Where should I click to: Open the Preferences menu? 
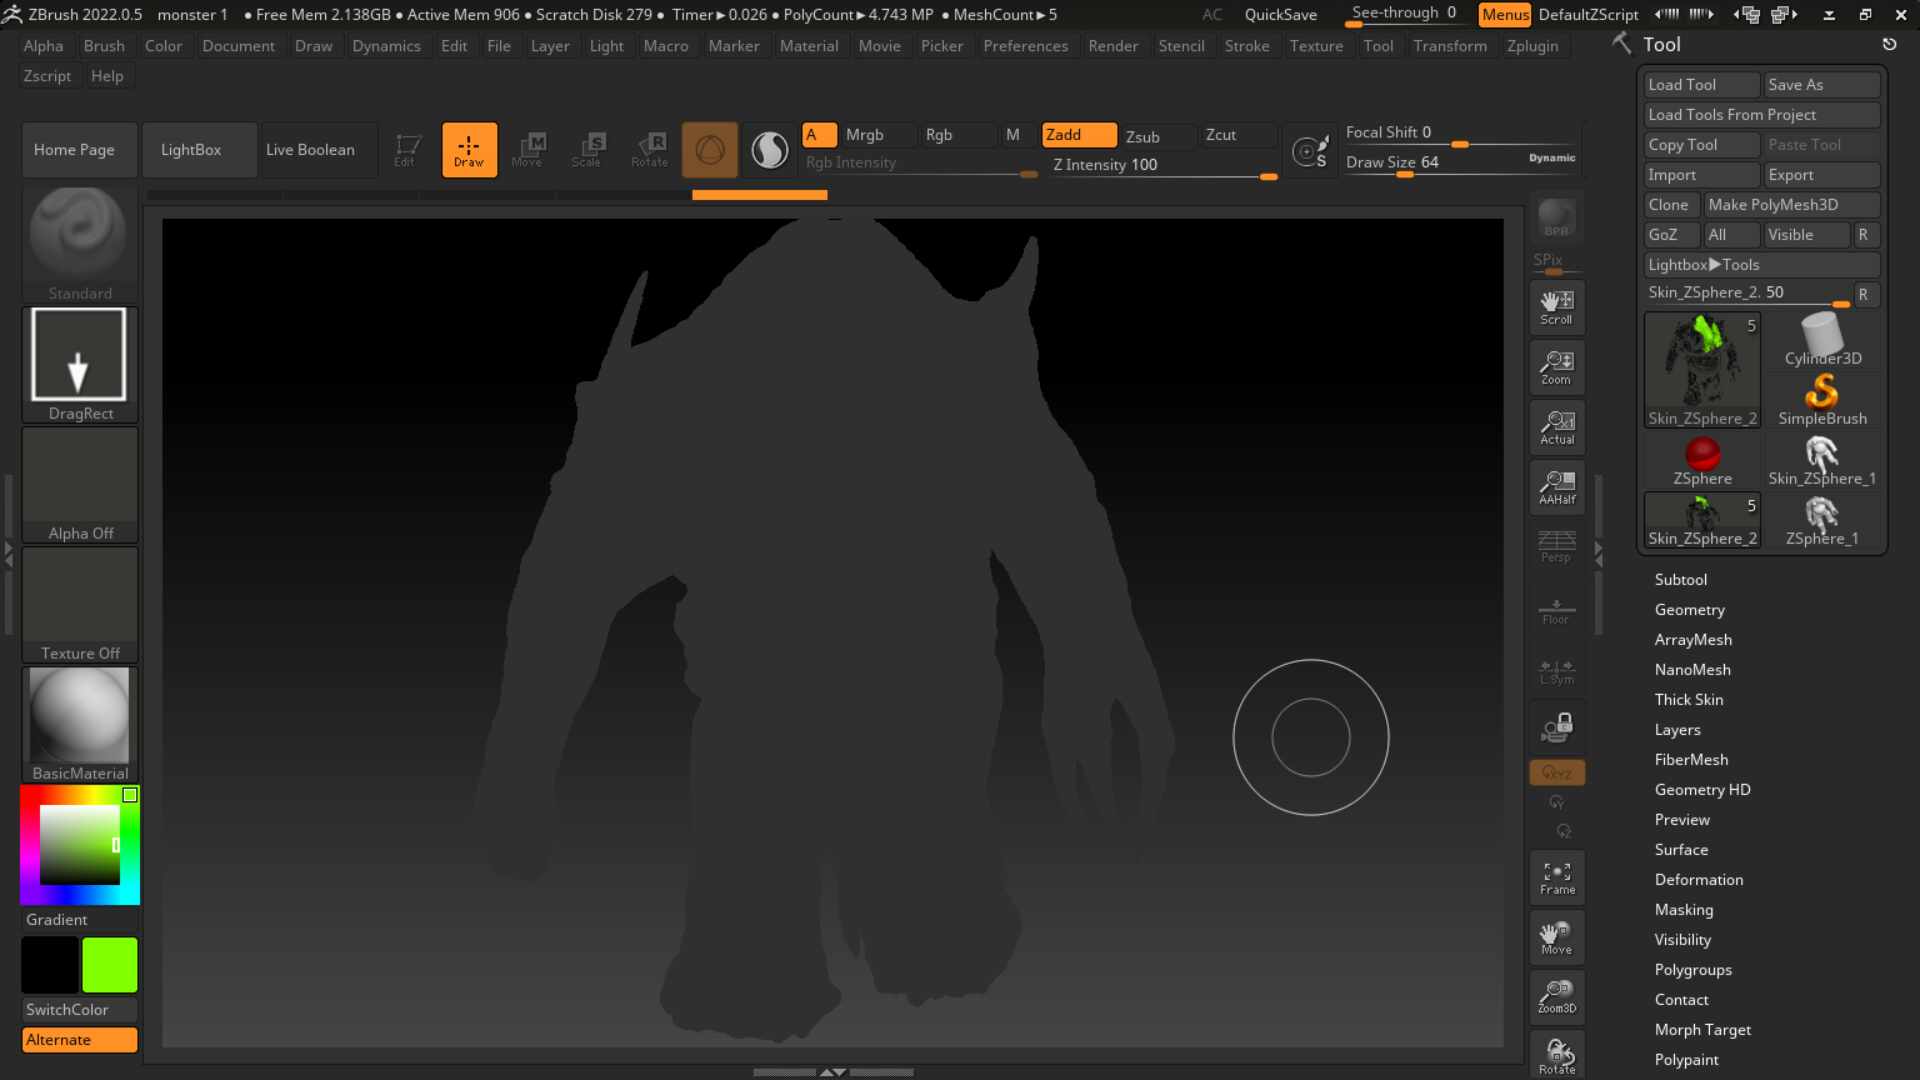1025,46
